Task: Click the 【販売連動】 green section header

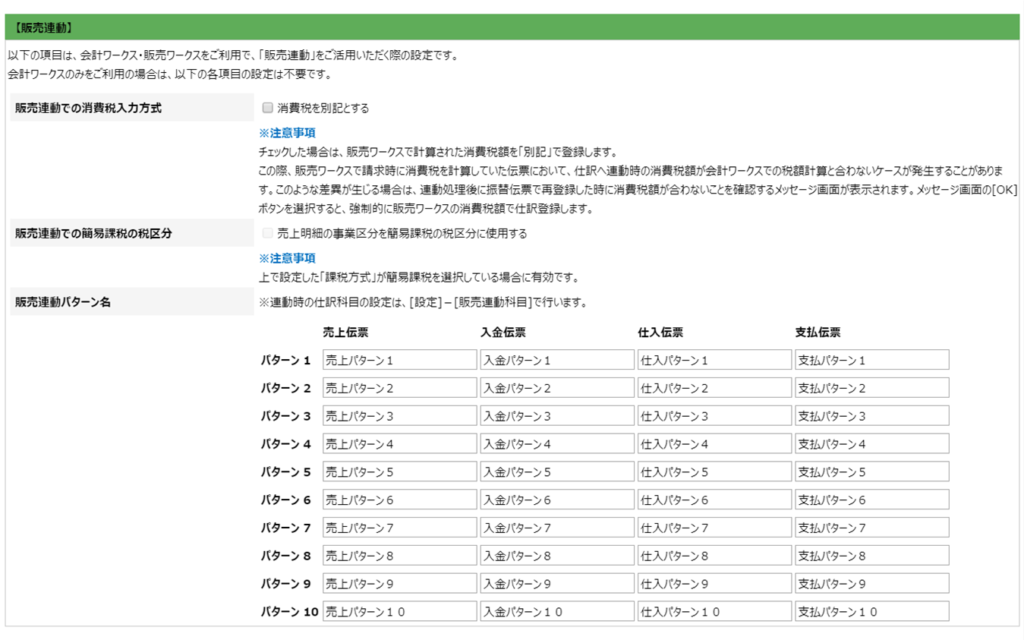Action: pyautogui.click(x=512, y=27)
